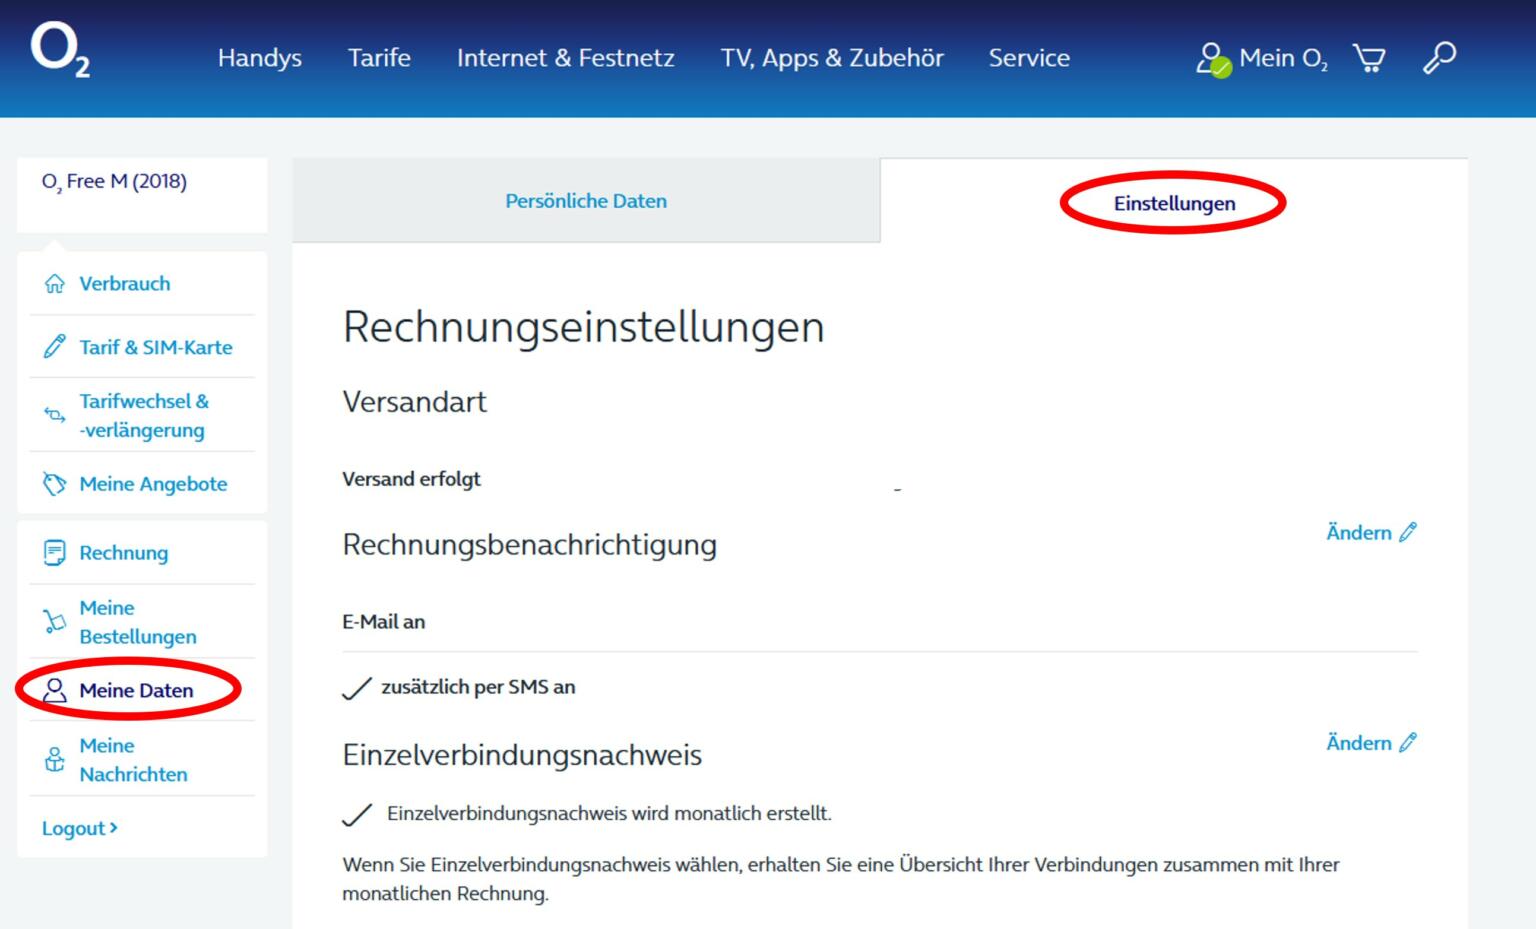
Task: Select the circled Einstellungen tab
Action: (x=1176, y=202)
